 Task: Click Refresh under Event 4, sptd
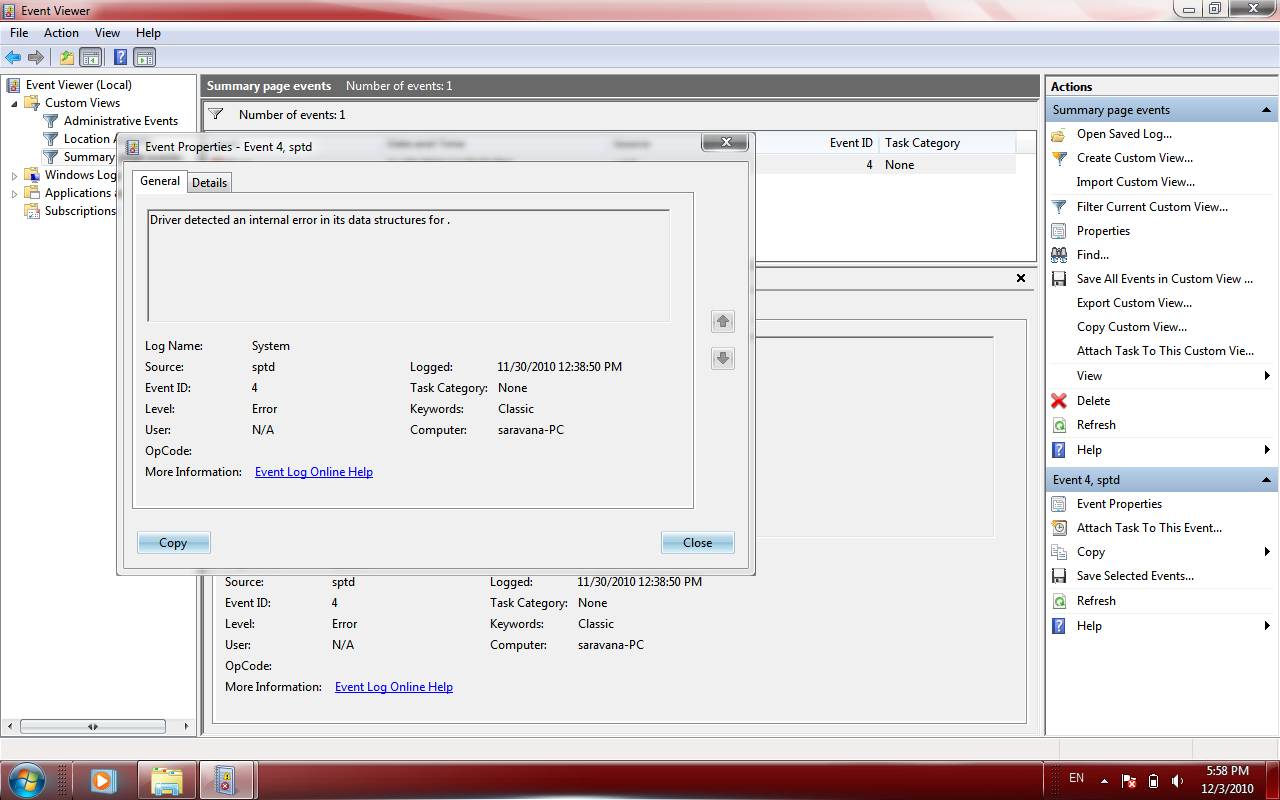coord(1096,601)
